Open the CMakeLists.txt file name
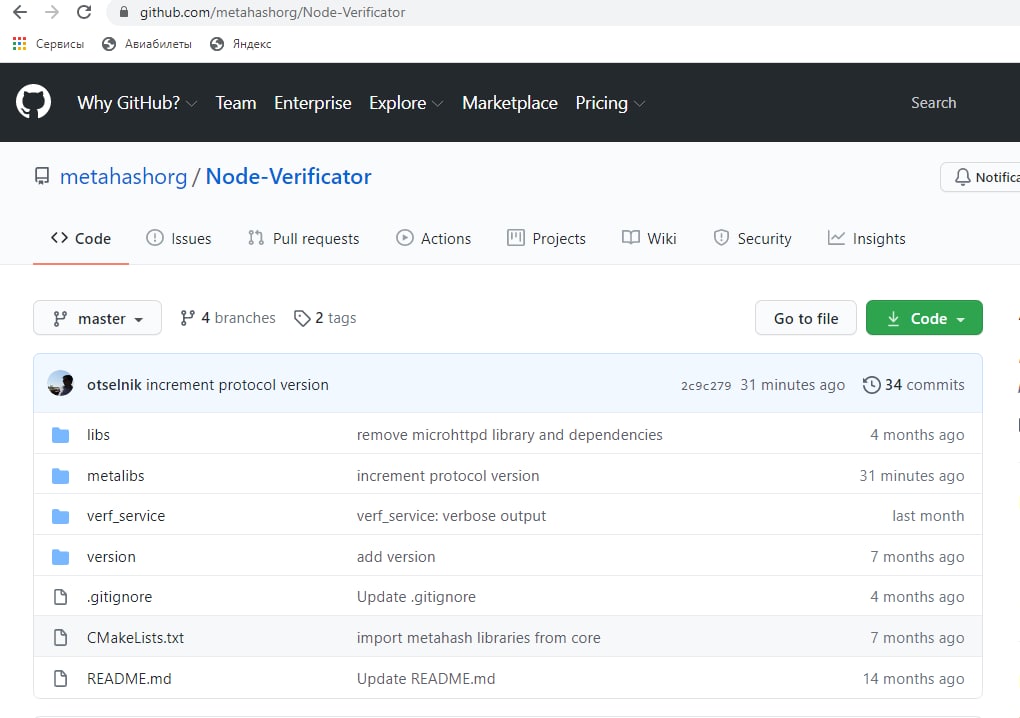 click(135, 638)
